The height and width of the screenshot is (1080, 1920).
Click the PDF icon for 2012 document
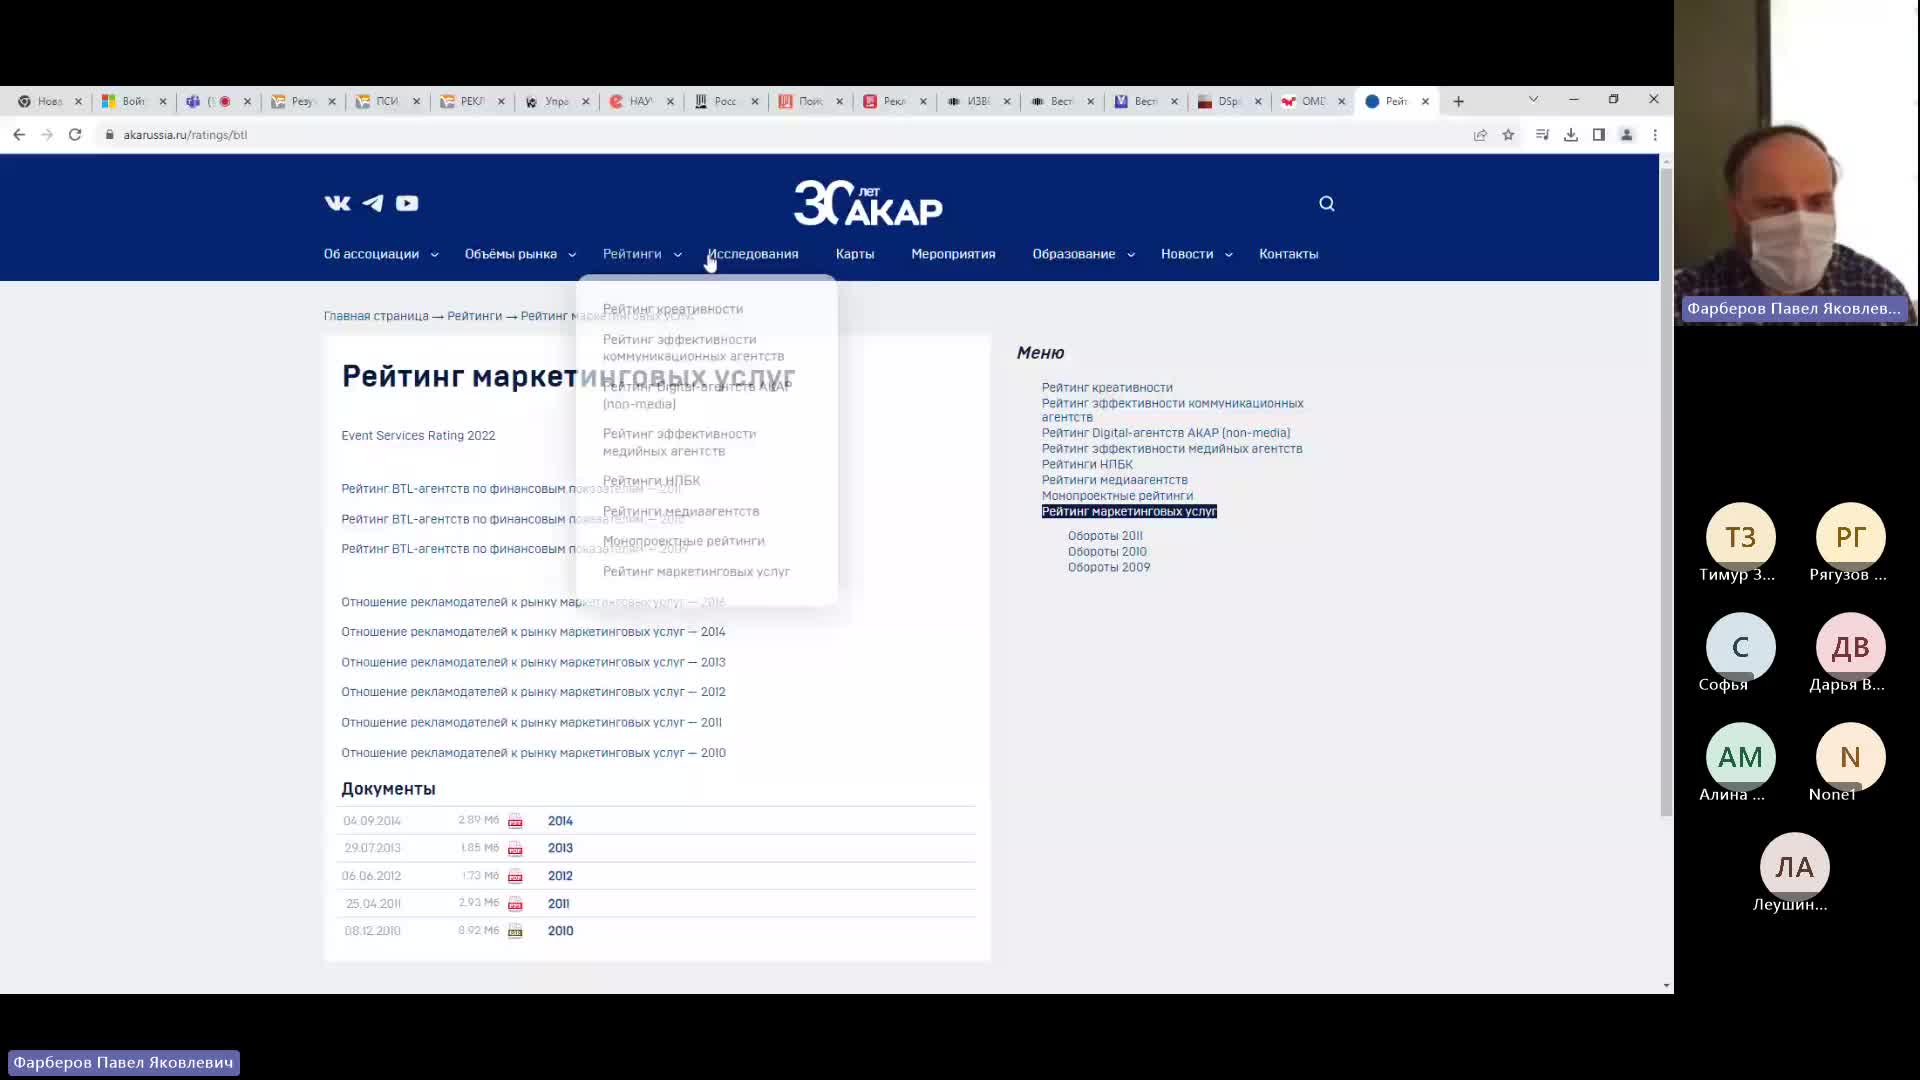(x=515, y=876)
